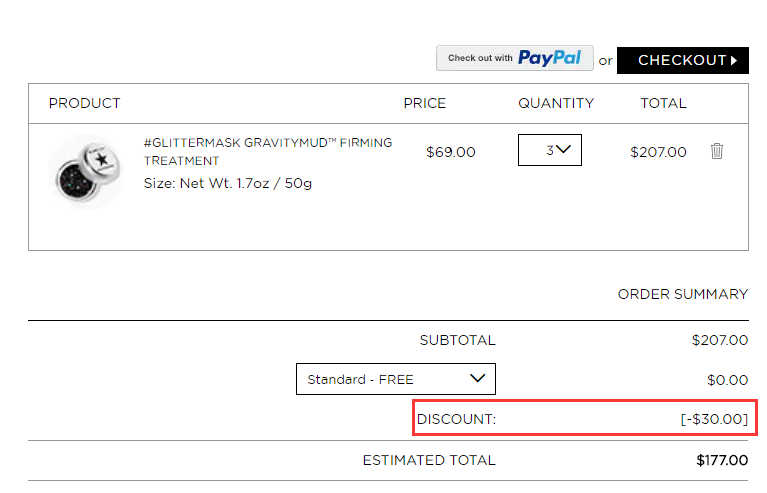
Task: Click the arrow icon on the CHECKOUT button
Action: tap(734, 61)
